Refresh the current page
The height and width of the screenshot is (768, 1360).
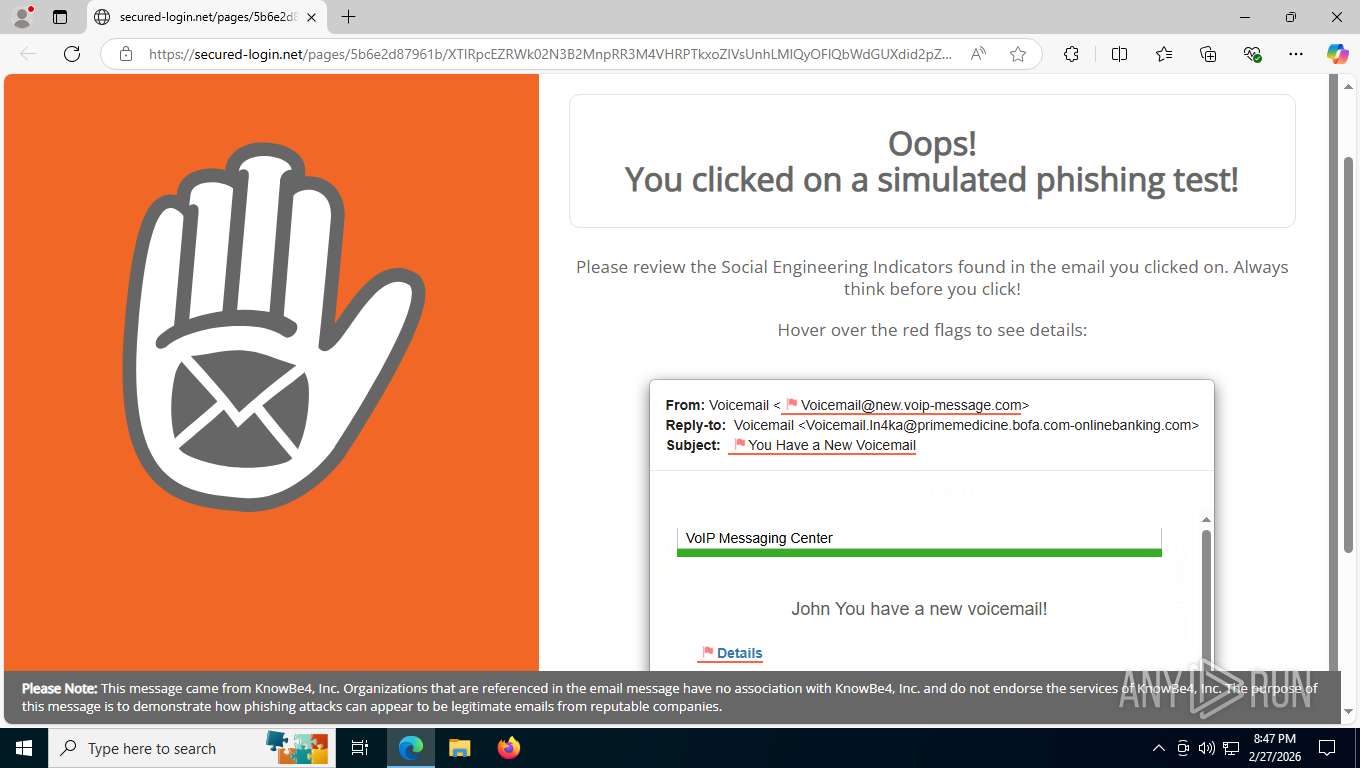pos(72,54)
